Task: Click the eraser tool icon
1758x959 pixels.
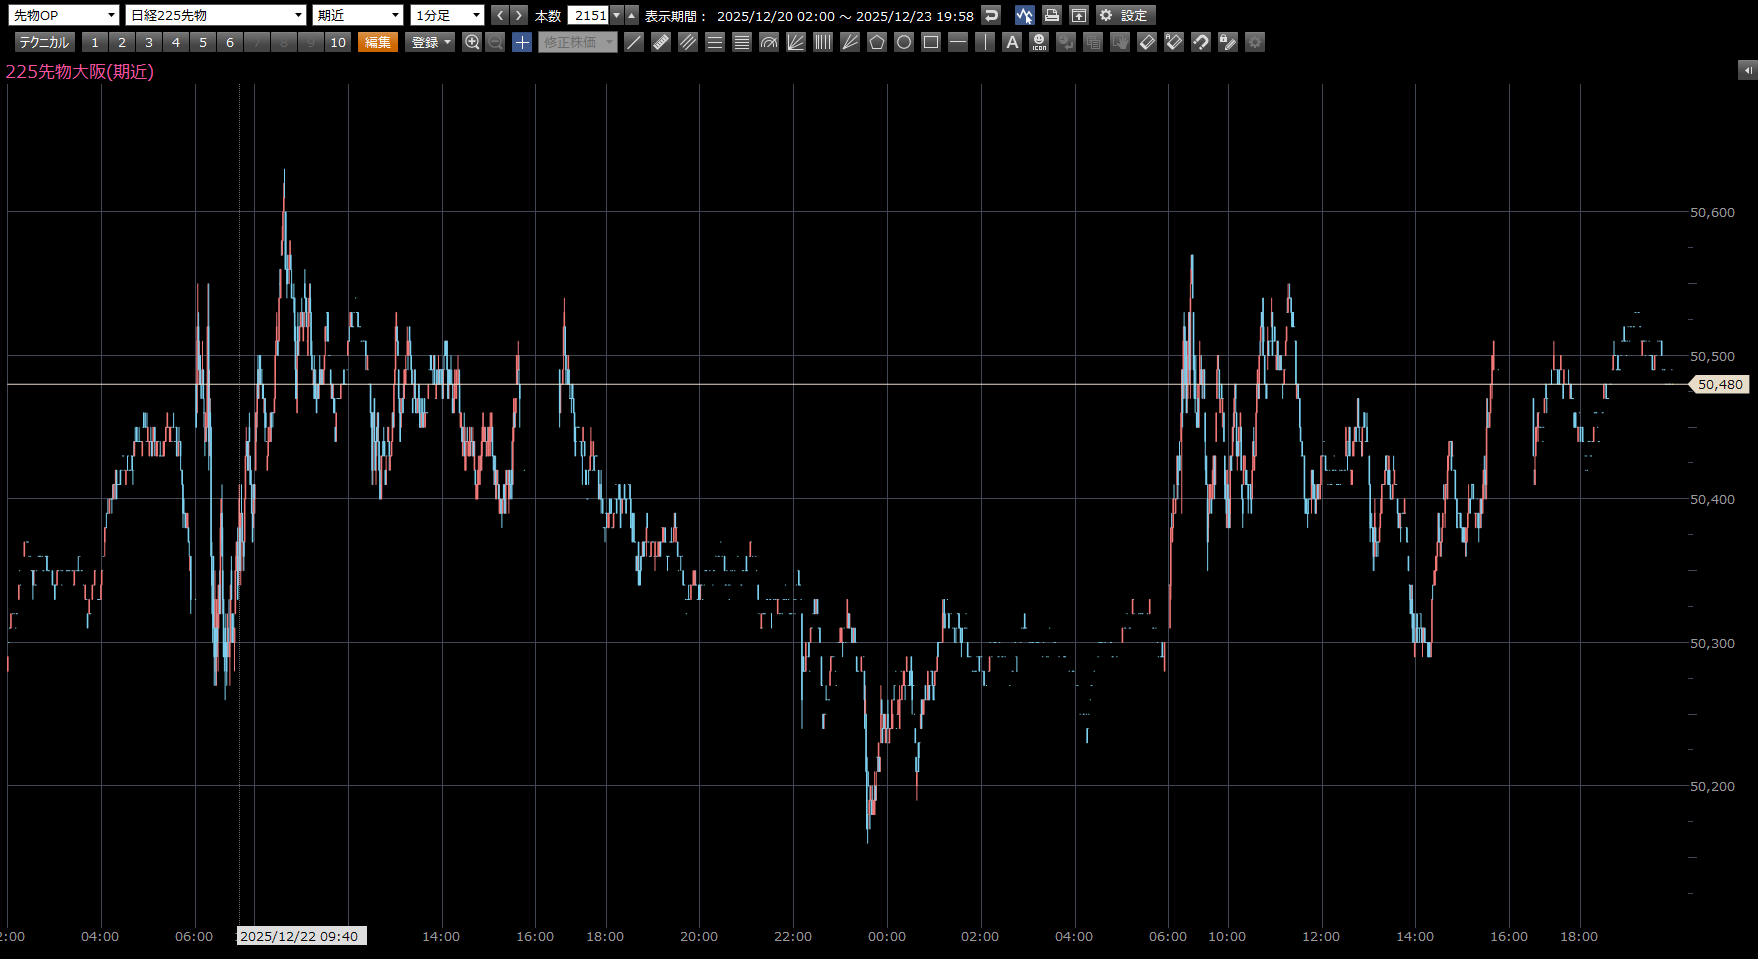Action: point(1147,42)
